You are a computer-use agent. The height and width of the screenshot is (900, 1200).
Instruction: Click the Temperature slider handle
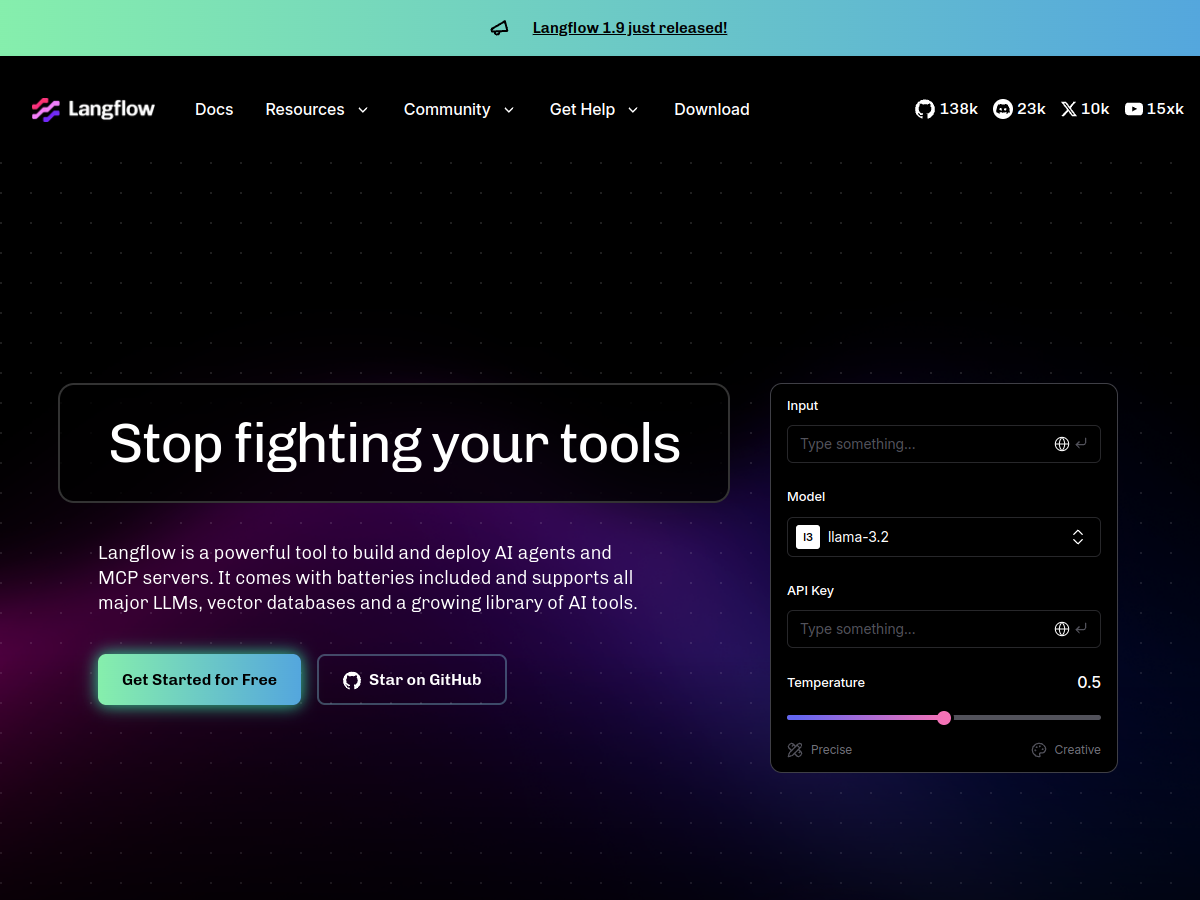pos(944,717)
